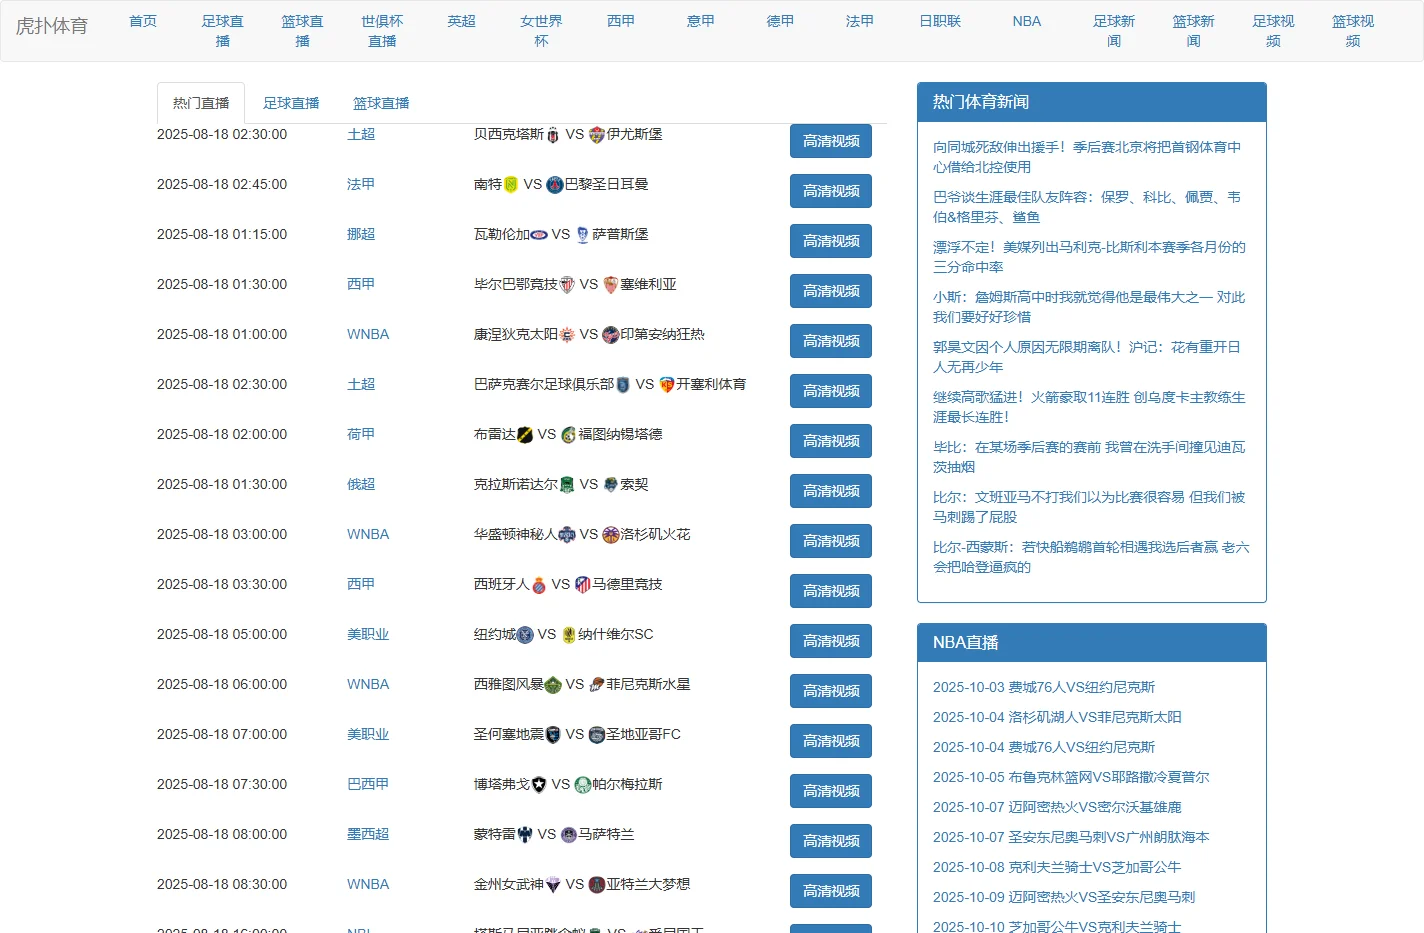Open 英超 in the top navigation
Screen dimensions: 1424x933
click(462, 21)
